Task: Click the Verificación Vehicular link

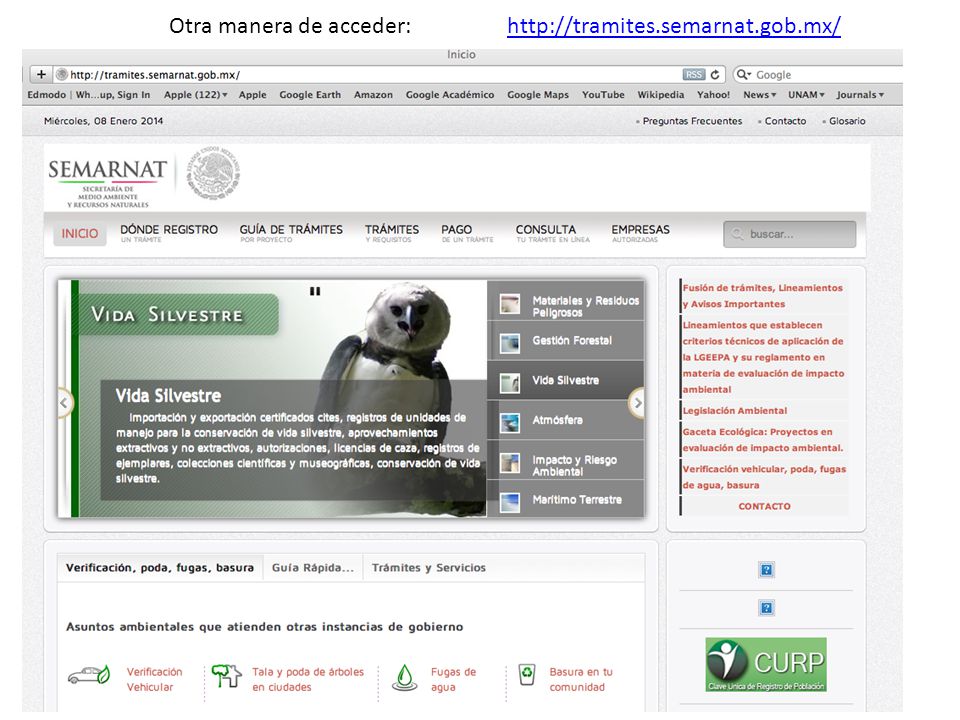Action: click(x=154, y=680)
